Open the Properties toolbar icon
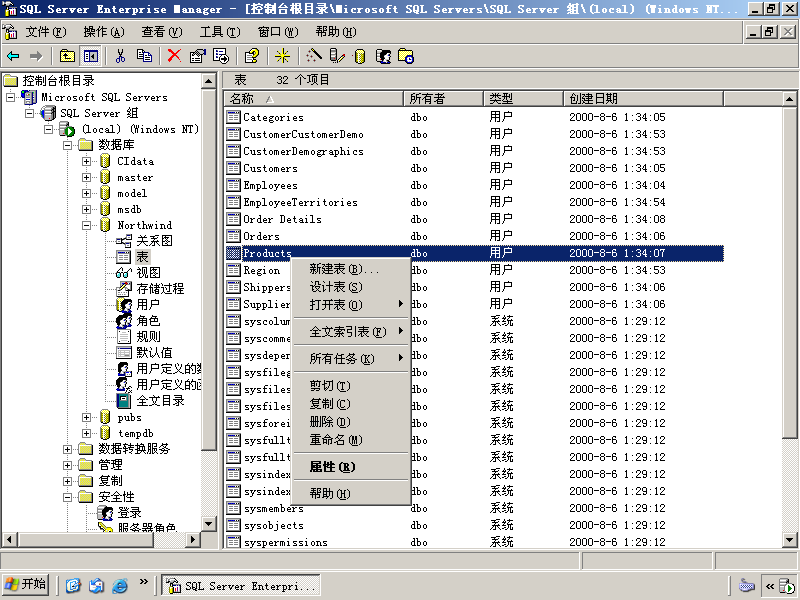The image size is (800, 600). [x=197, y=56]
